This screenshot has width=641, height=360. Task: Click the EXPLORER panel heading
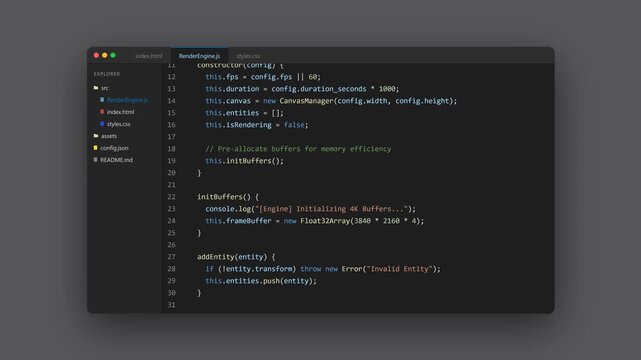107,74
